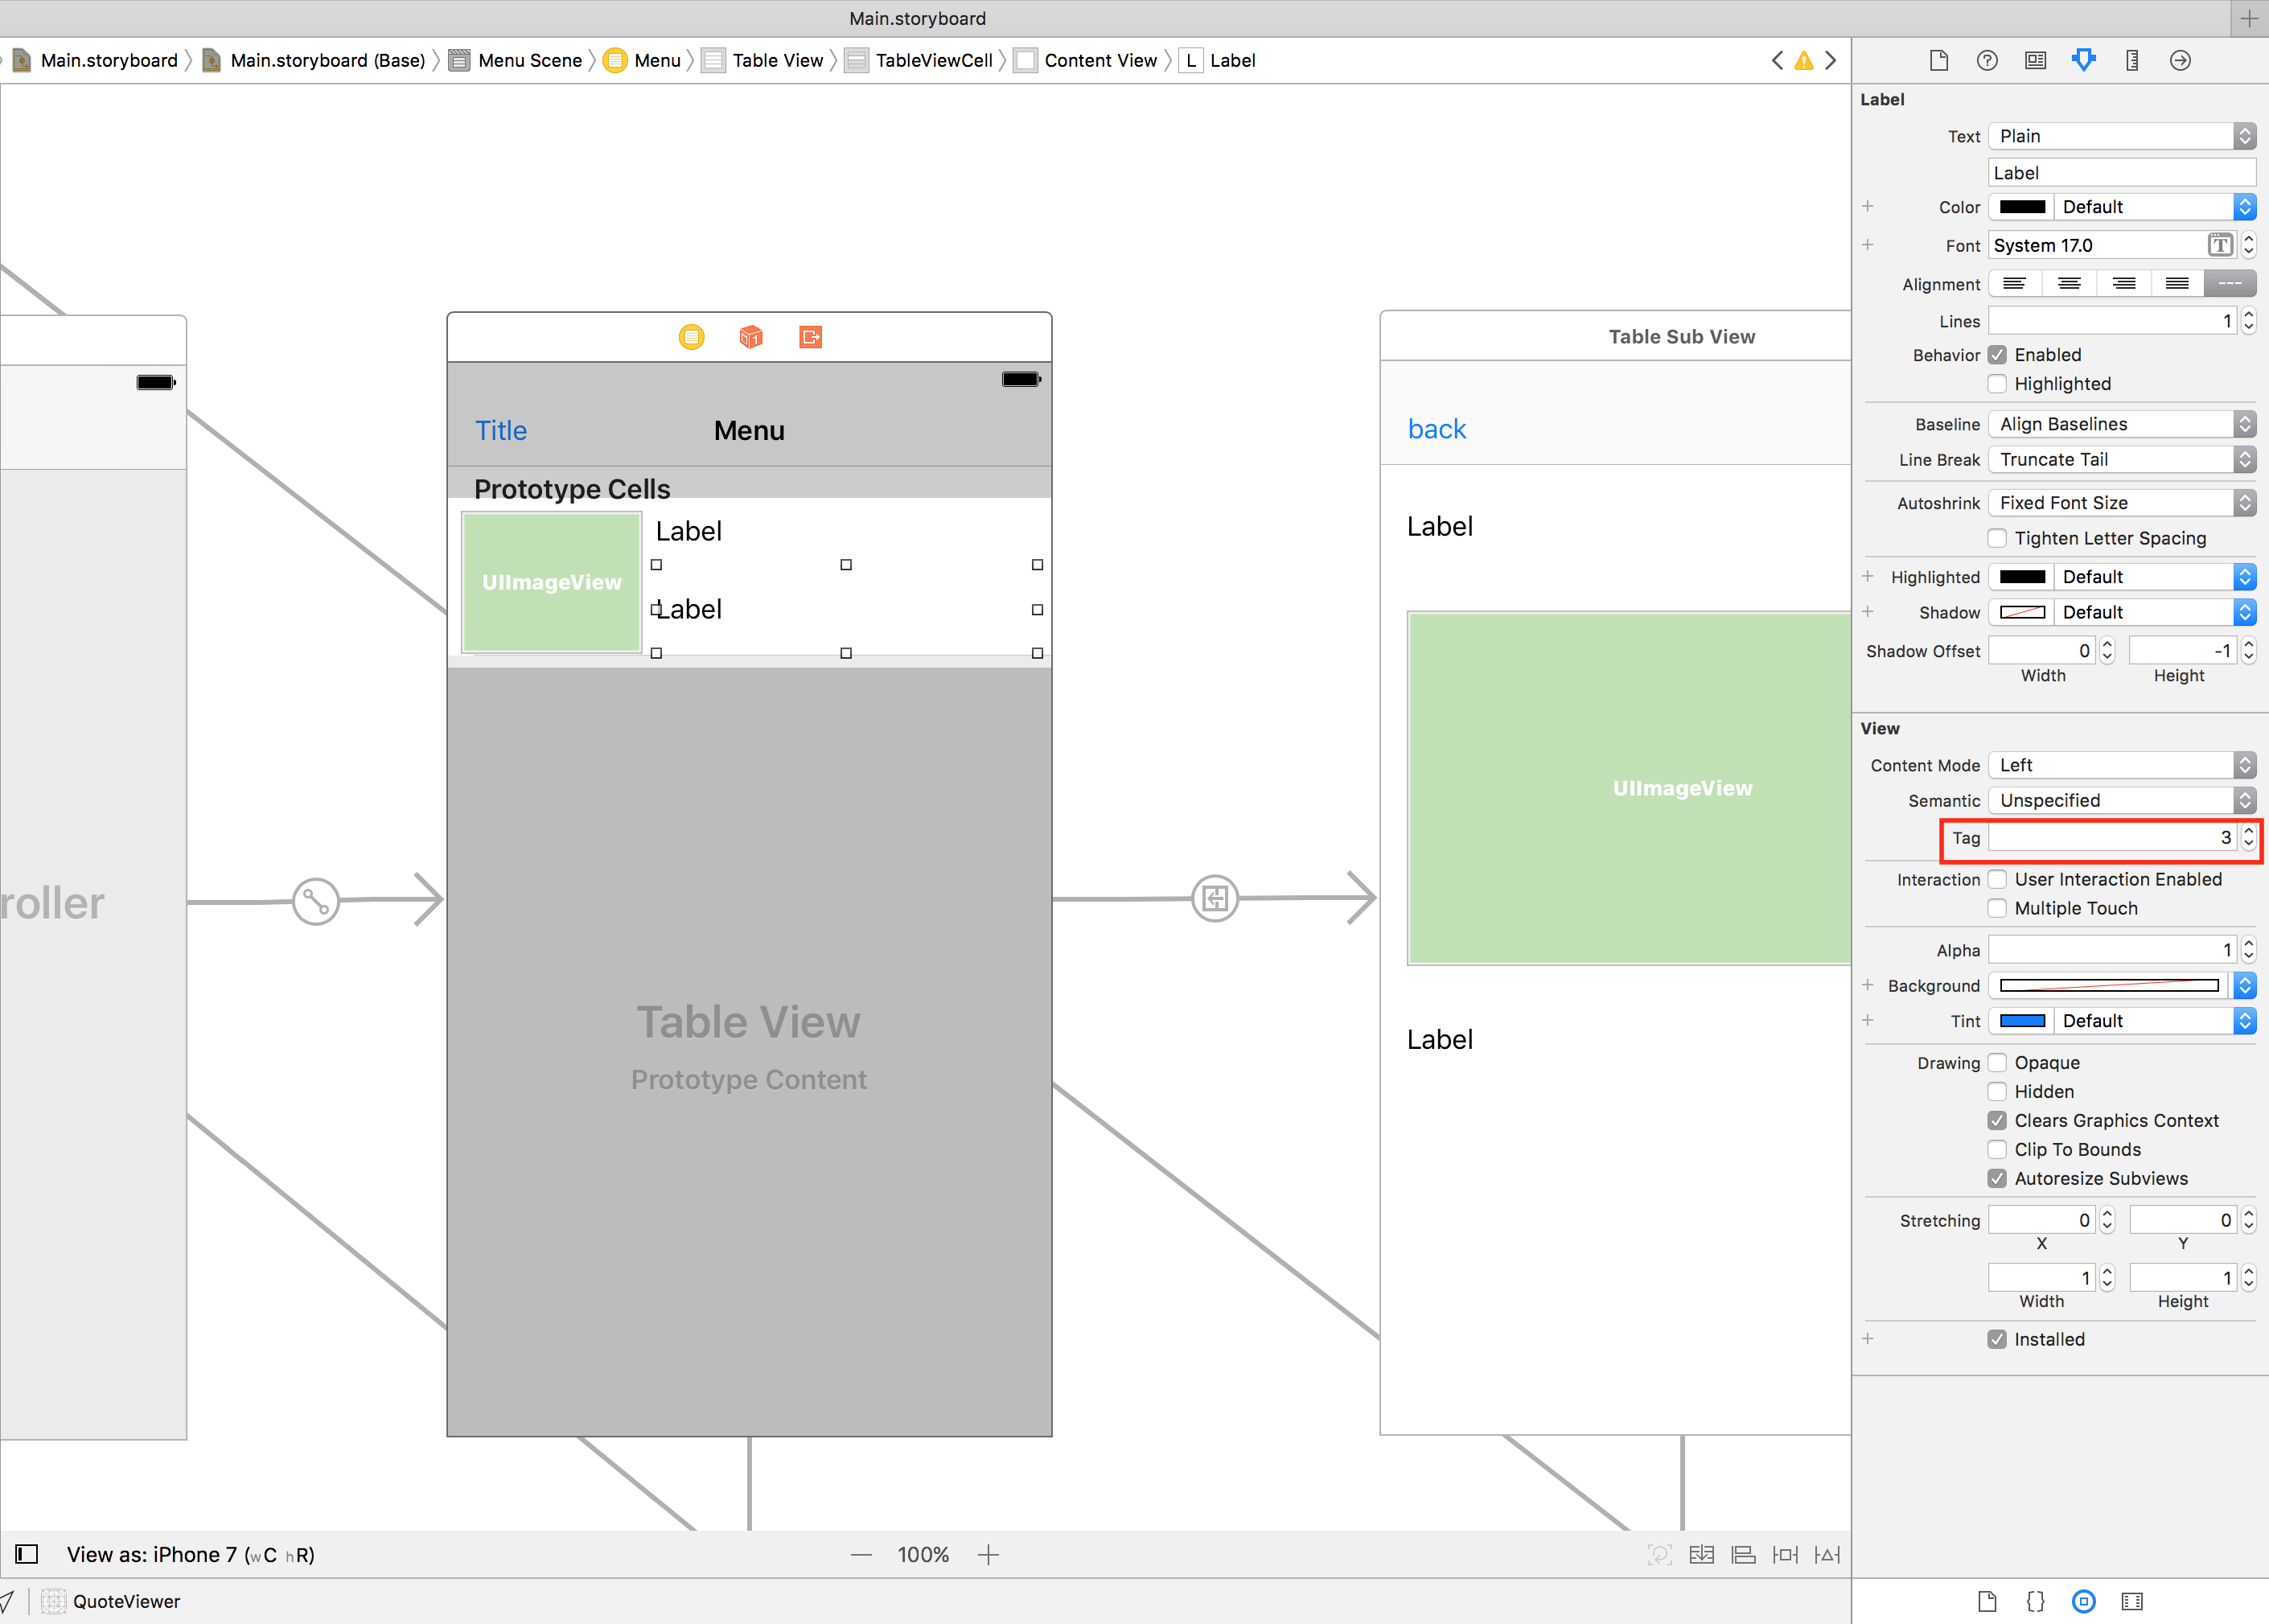Show the Media library
2269x1624 pixels.
click(x=2132, y=1601)
